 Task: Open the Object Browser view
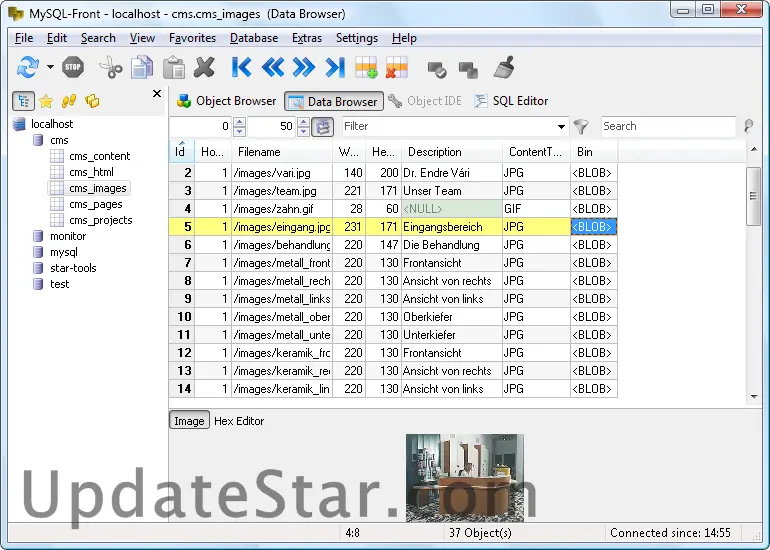(x=226, y=101)
